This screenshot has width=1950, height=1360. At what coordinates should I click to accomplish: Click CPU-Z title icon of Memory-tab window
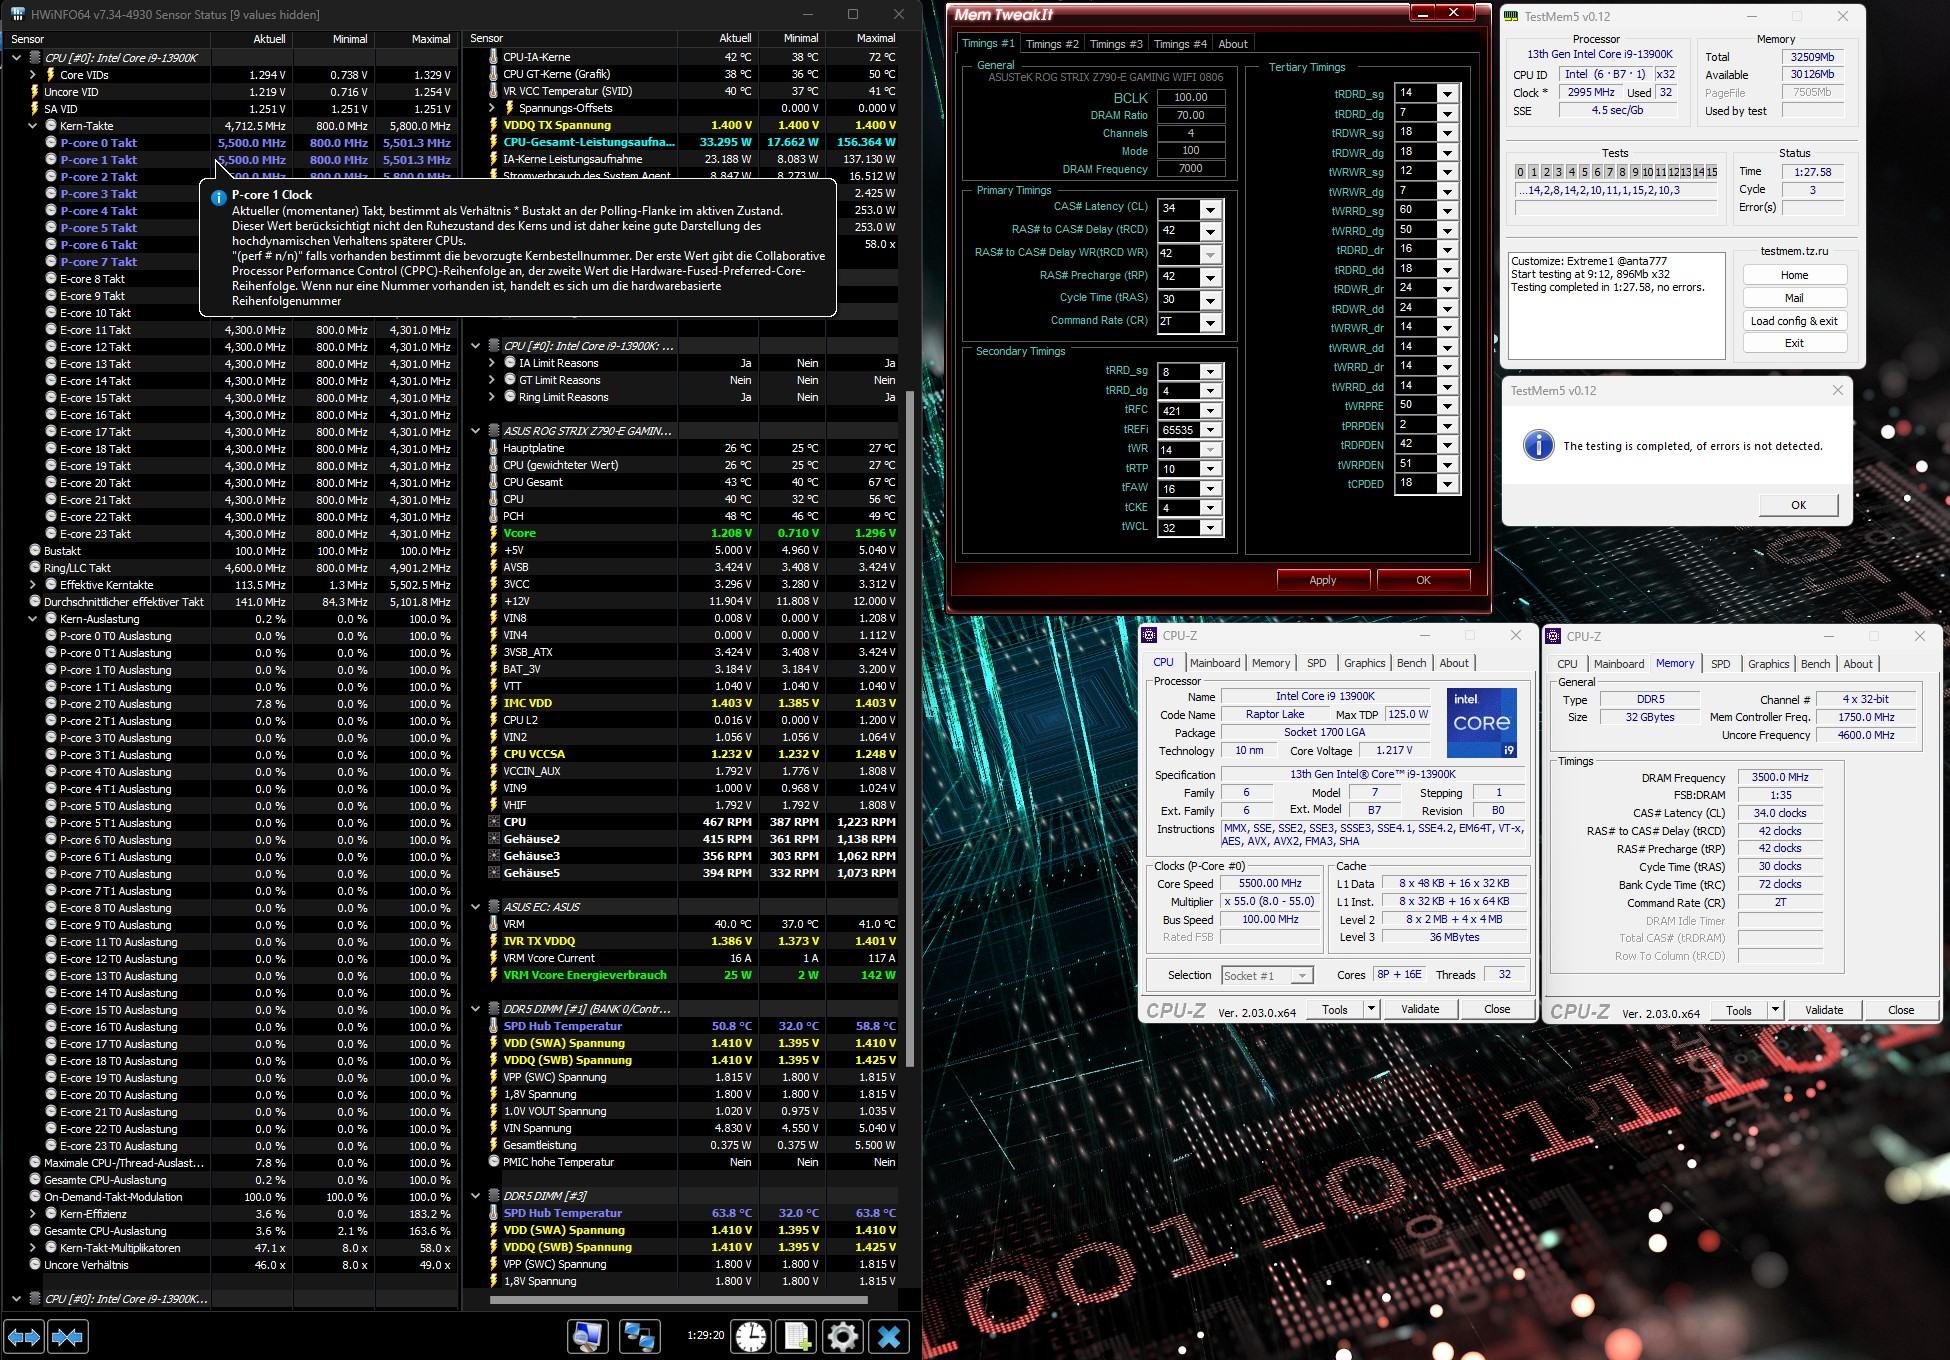1554,636
